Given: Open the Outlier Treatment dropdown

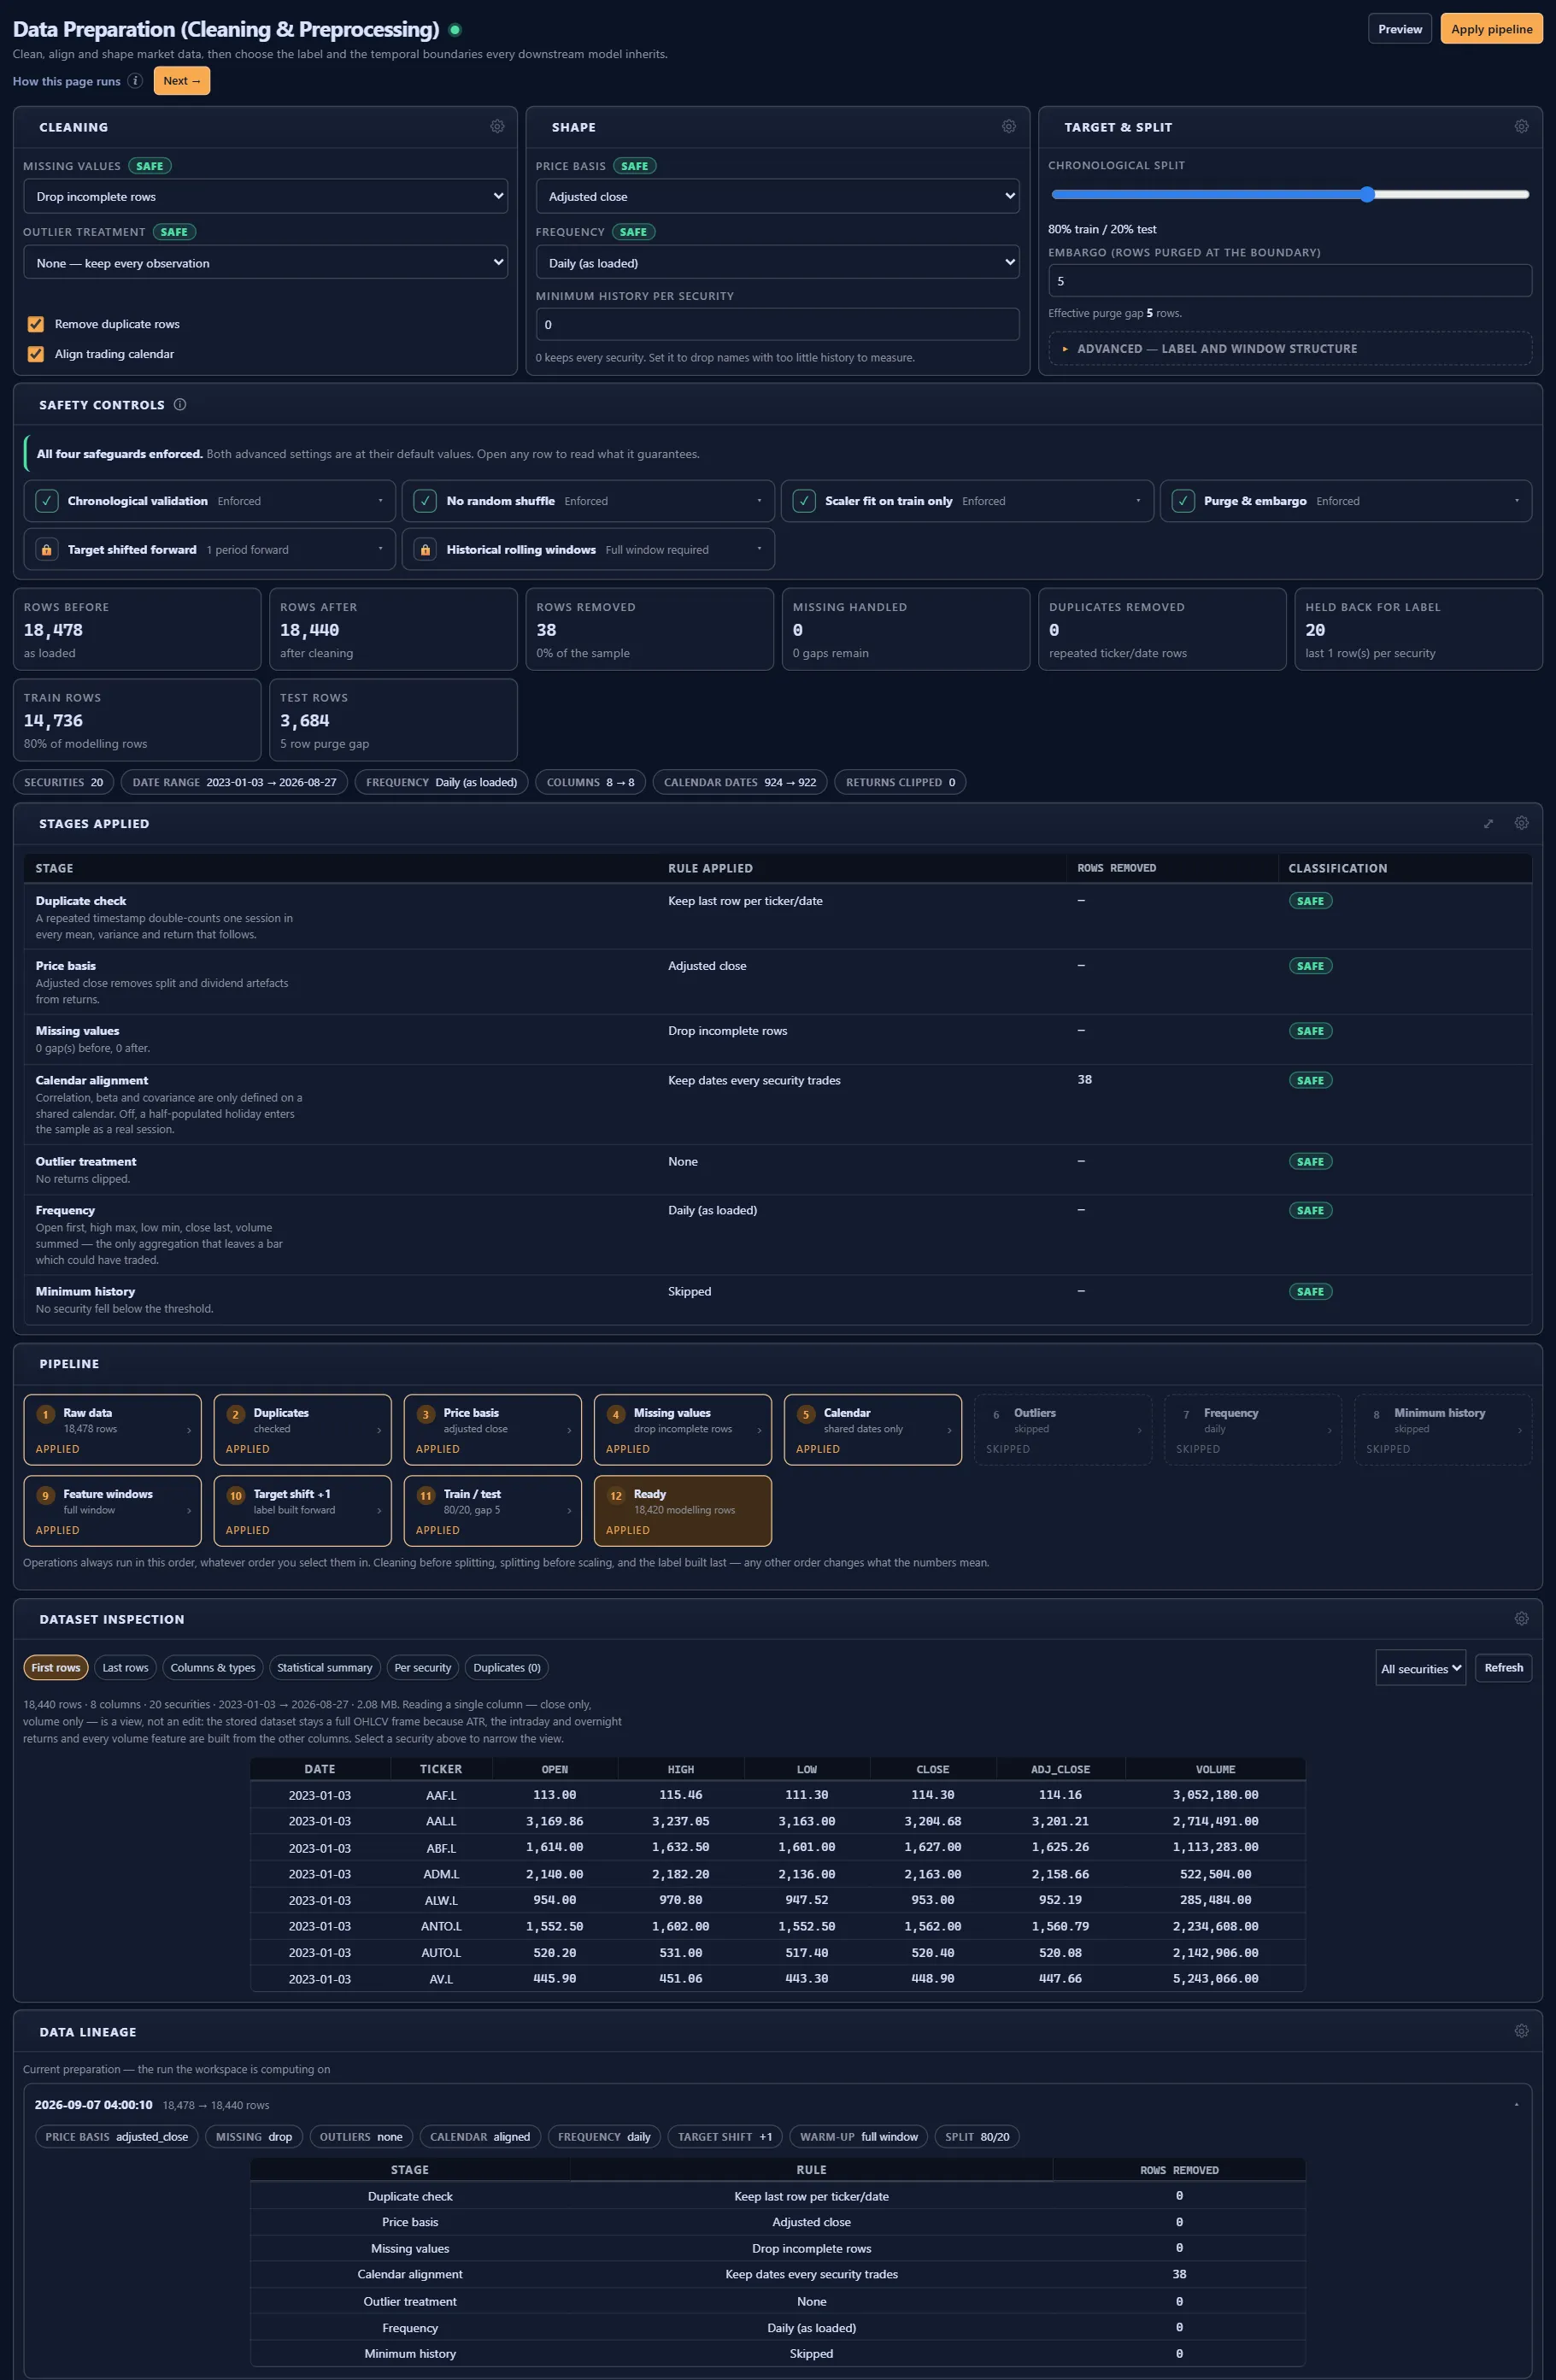Looking at the screenshot, I should 265,263.
